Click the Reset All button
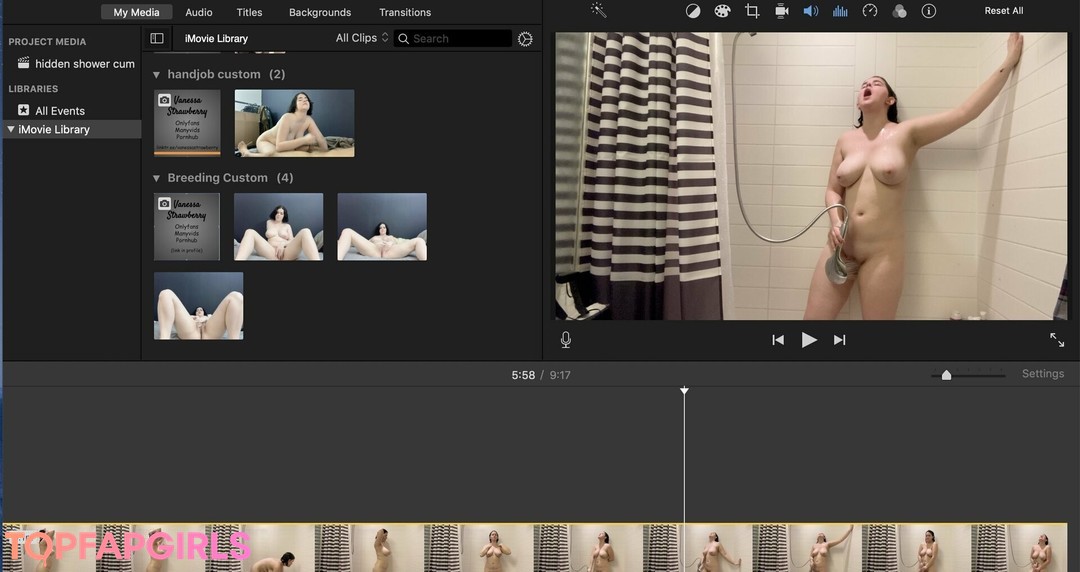 click(1003, 11)
